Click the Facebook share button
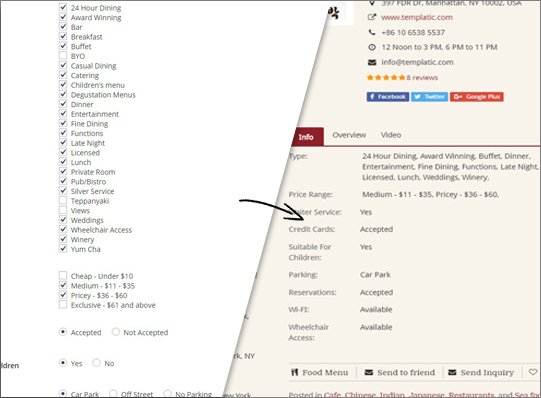The height and width of the screenshot is (398, 541). 388,97
